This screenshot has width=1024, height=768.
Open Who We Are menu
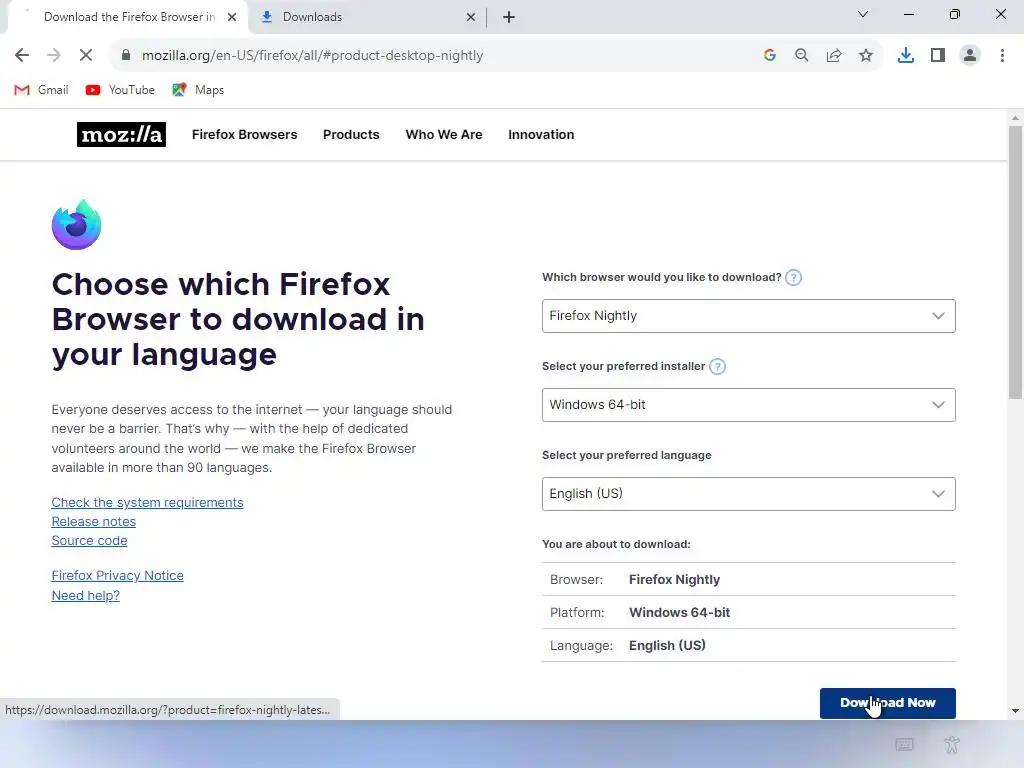click(444, 135)
